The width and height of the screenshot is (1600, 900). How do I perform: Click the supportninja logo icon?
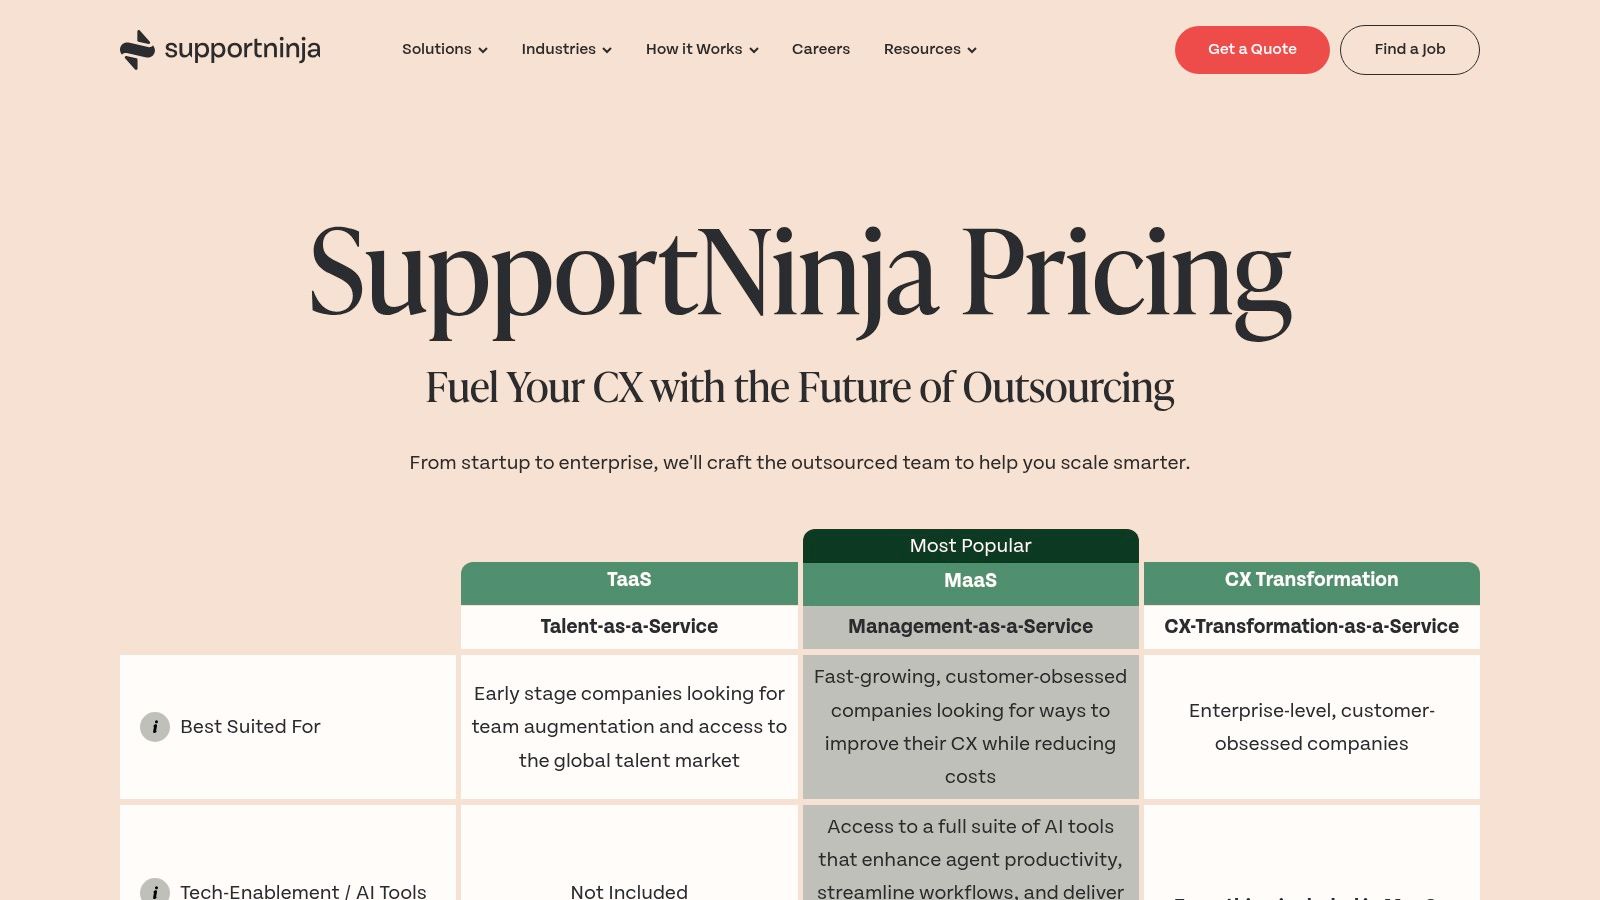(x=136, y=49)
